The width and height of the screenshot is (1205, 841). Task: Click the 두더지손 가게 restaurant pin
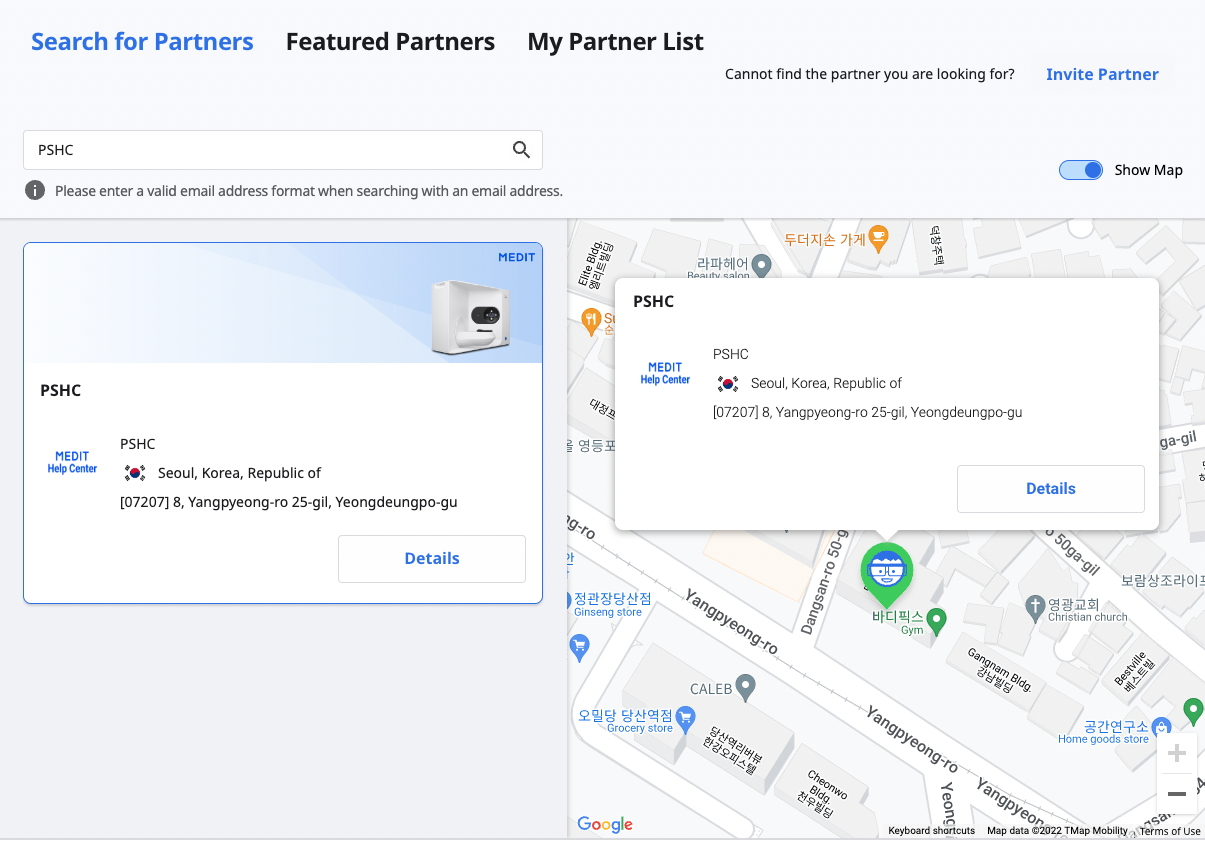879,238
